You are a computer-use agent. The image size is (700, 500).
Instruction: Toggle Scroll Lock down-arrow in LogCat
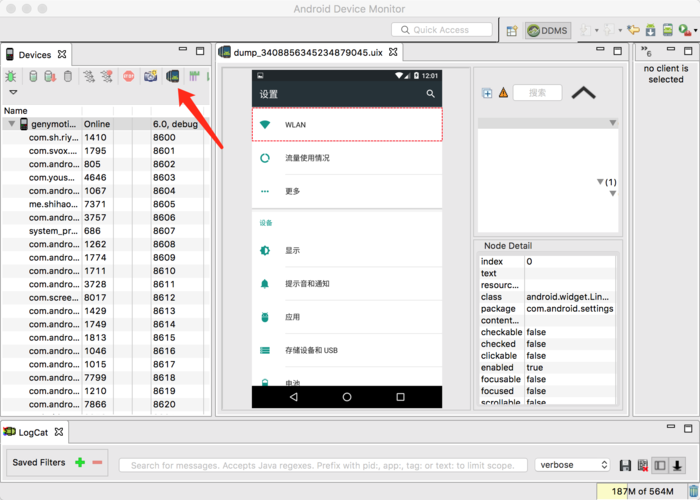tap(677, 466)
